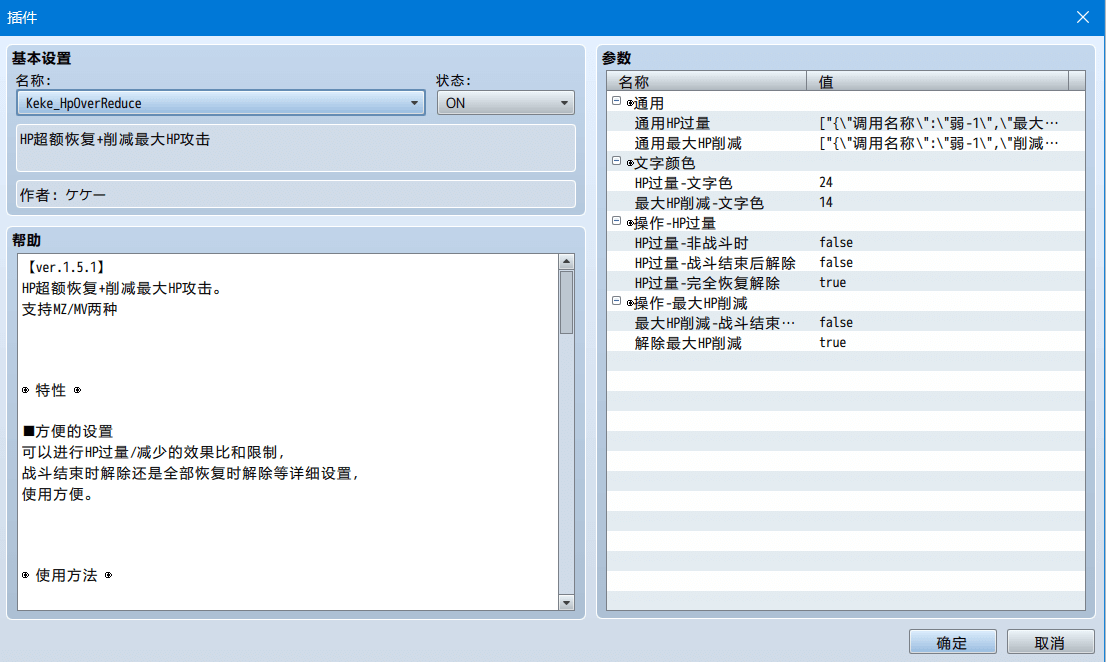Click the help scrollbar down arrow
The image size is (1106, 662).
[566, 603]
